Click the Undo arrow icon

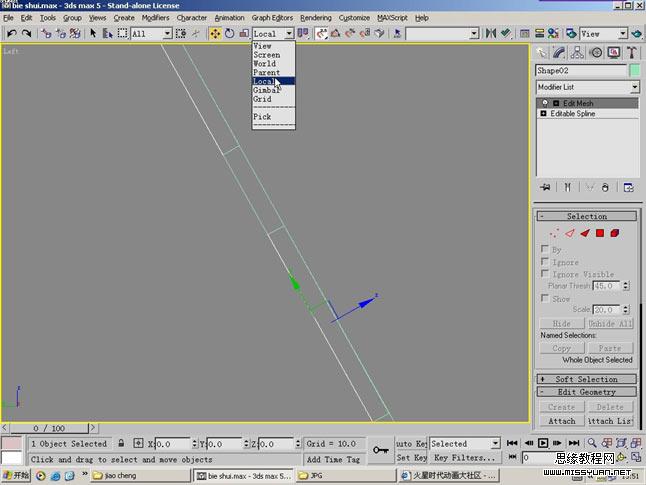[12, 33]
